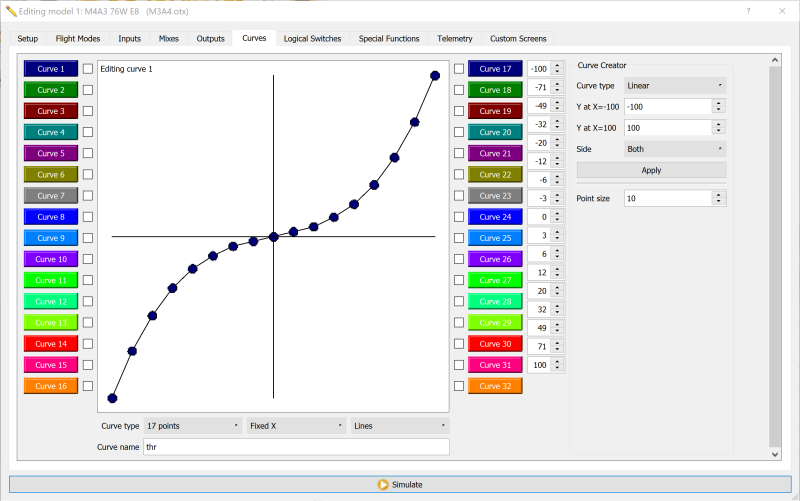This screenshot has width=800, height=501.
Task: Close the model editing window
Action: (782, 11)
